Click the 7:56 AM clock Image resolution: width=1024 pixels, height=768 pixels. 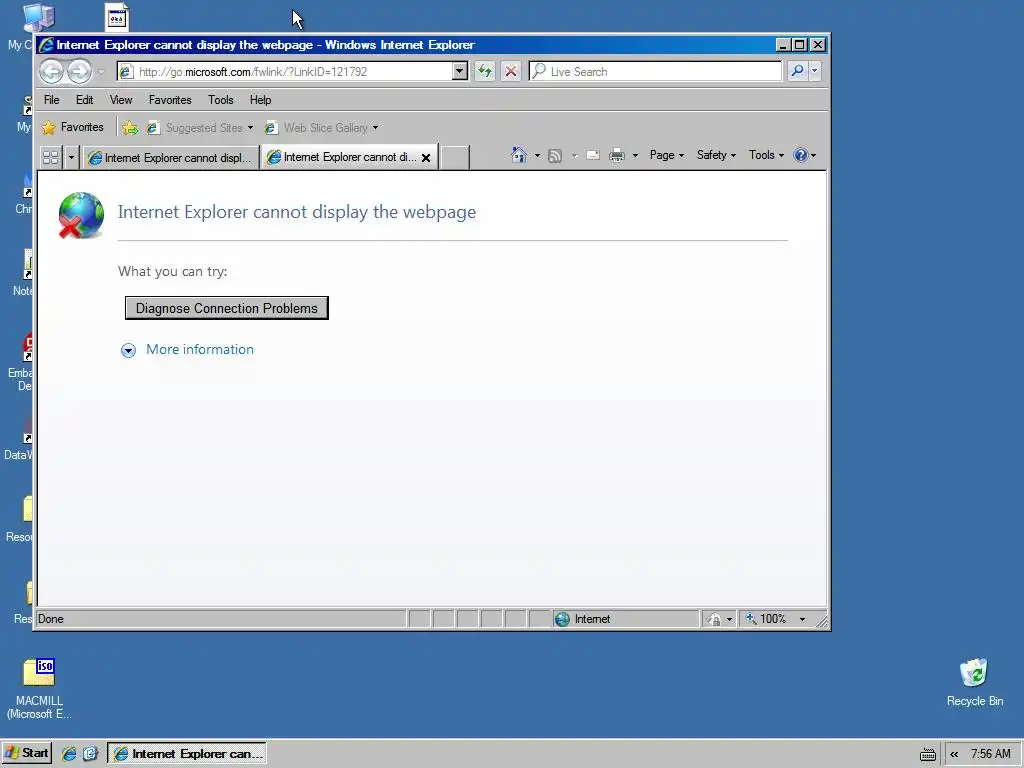point(991,754)
